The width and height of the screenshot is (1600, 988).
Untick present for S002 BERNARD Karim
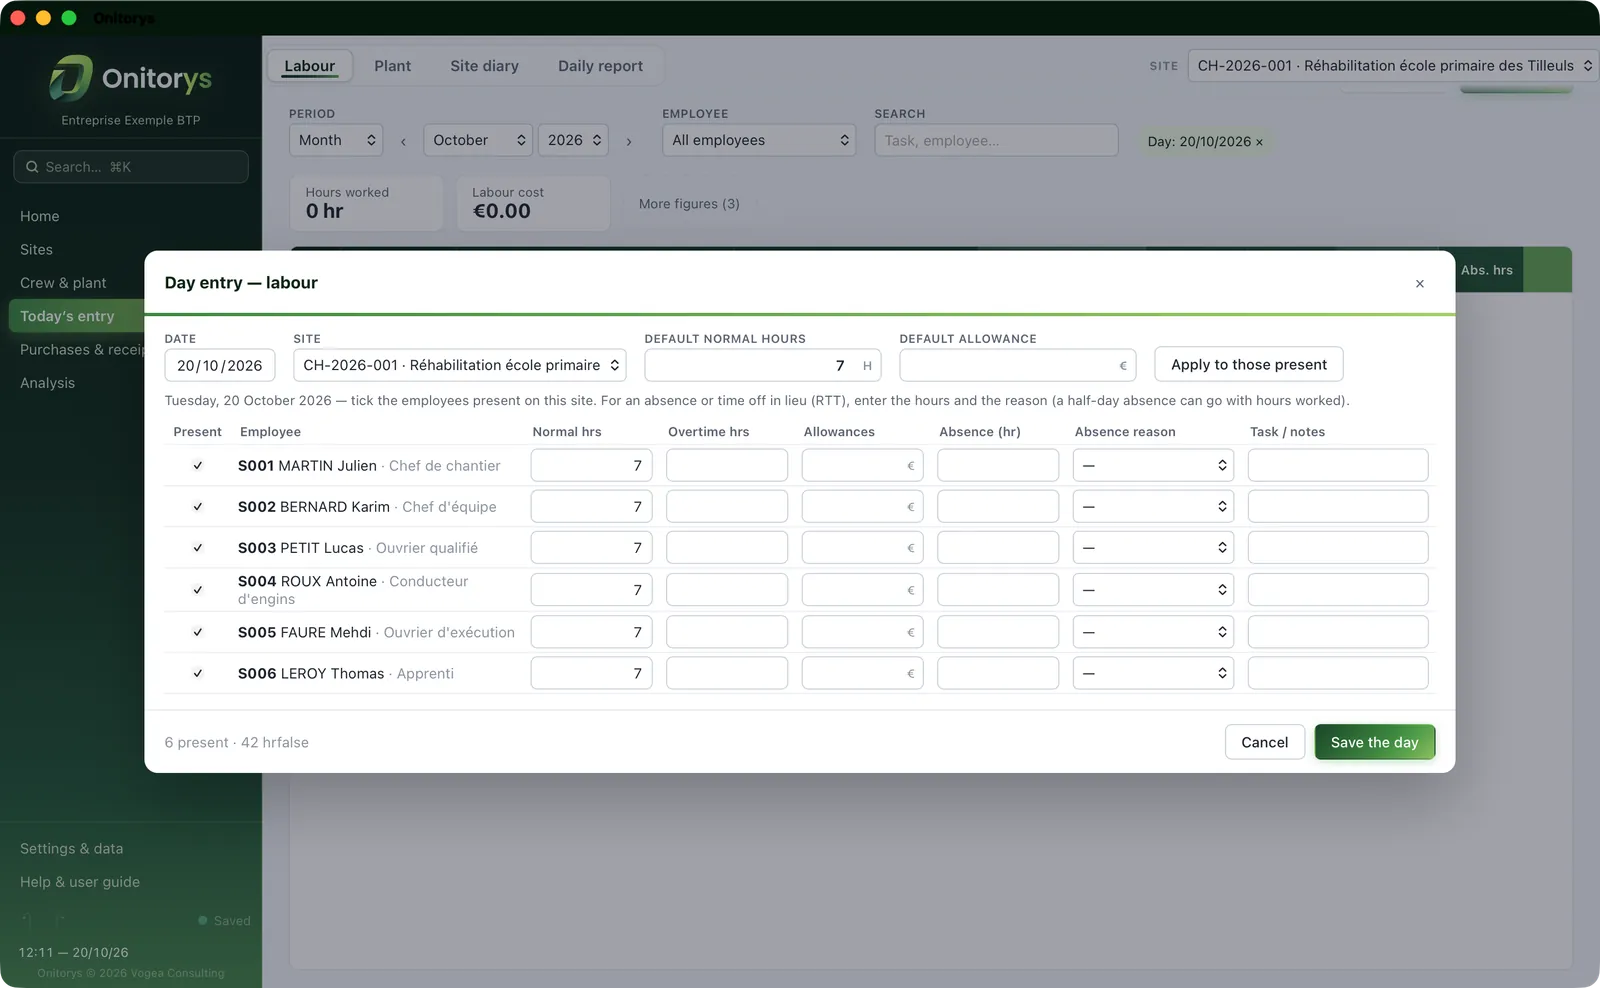pyautogui.click(x=198, y=507)
